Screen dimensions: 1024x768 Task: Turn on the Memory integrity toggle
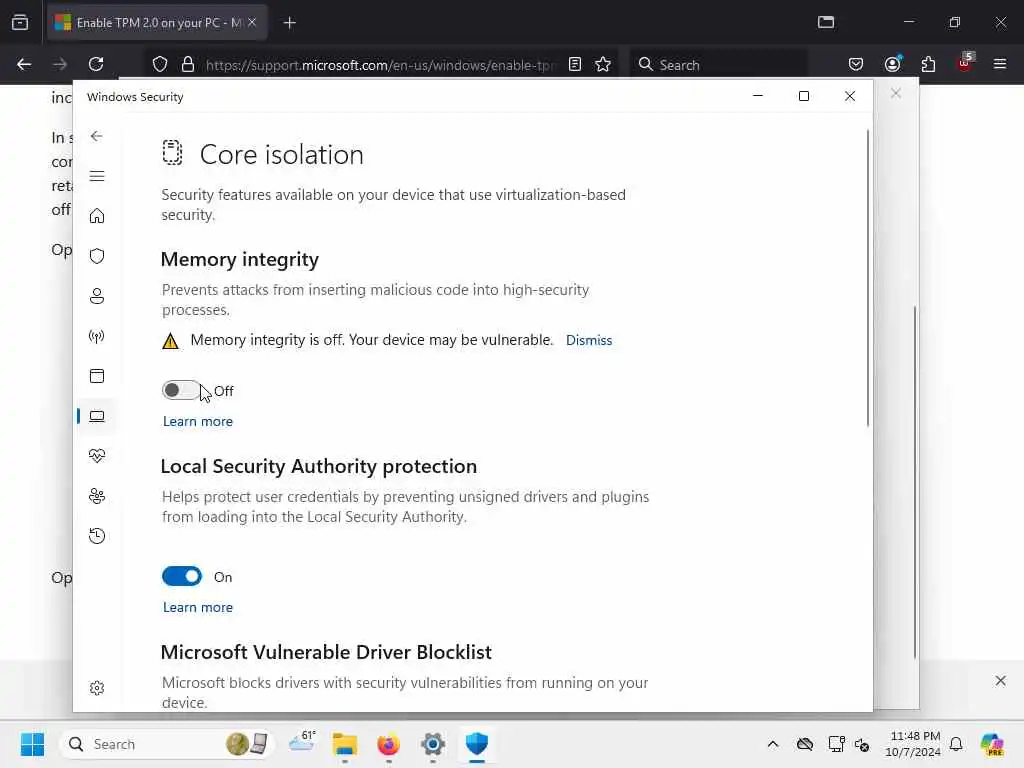181,390
